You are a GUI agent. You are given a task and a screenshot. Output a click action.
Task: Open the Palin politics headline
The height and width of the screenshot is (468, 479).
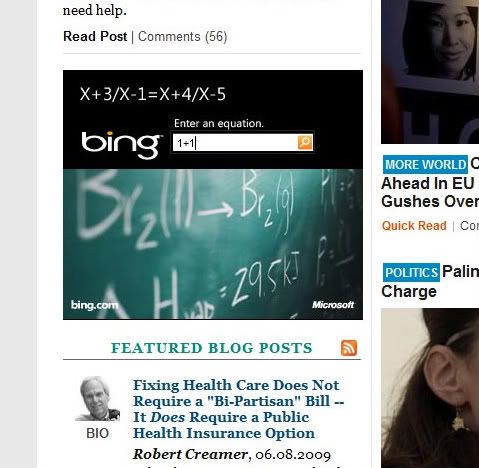[430, 282]
